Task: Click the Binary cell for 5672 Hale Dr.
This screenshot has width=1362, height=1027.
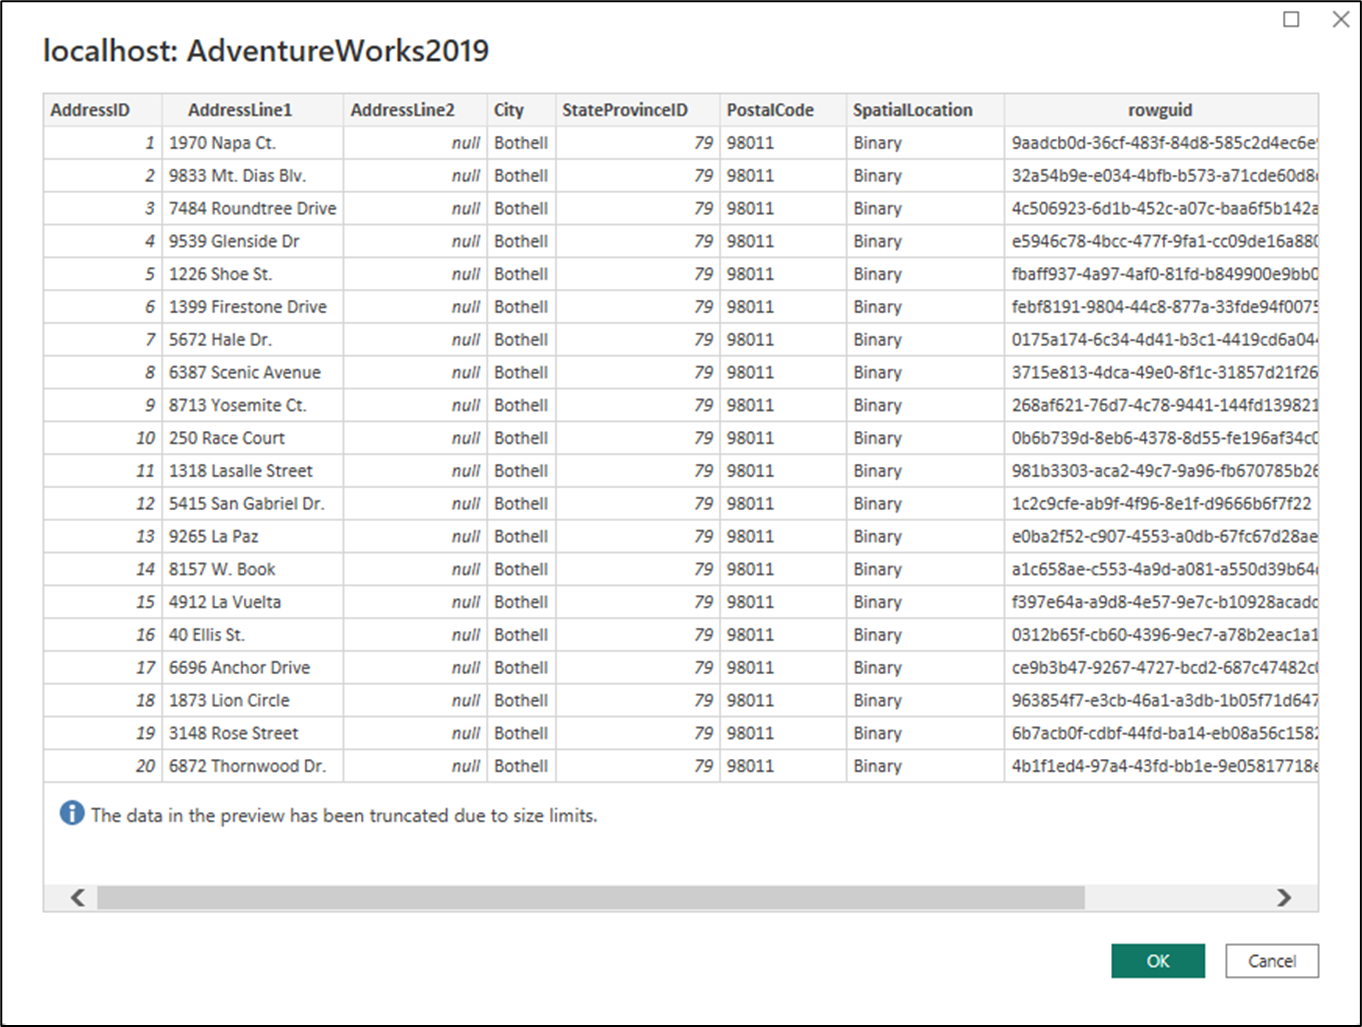Action: pos(877,339)
